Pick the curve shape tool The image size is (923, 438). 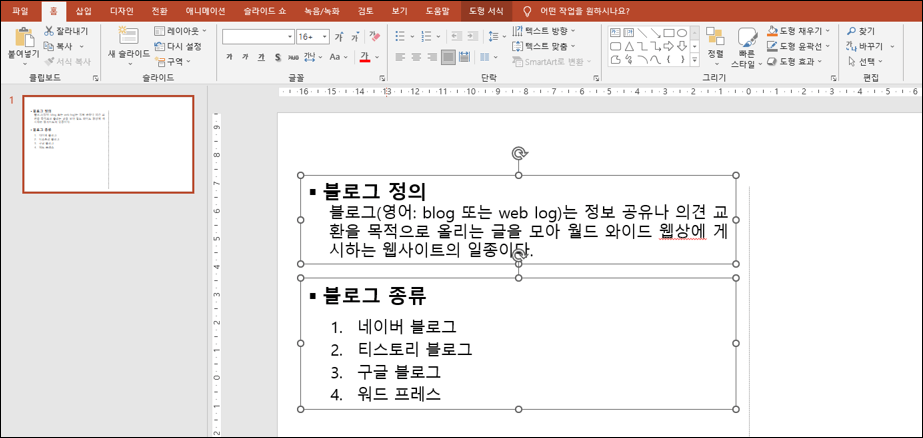(656, 59)
